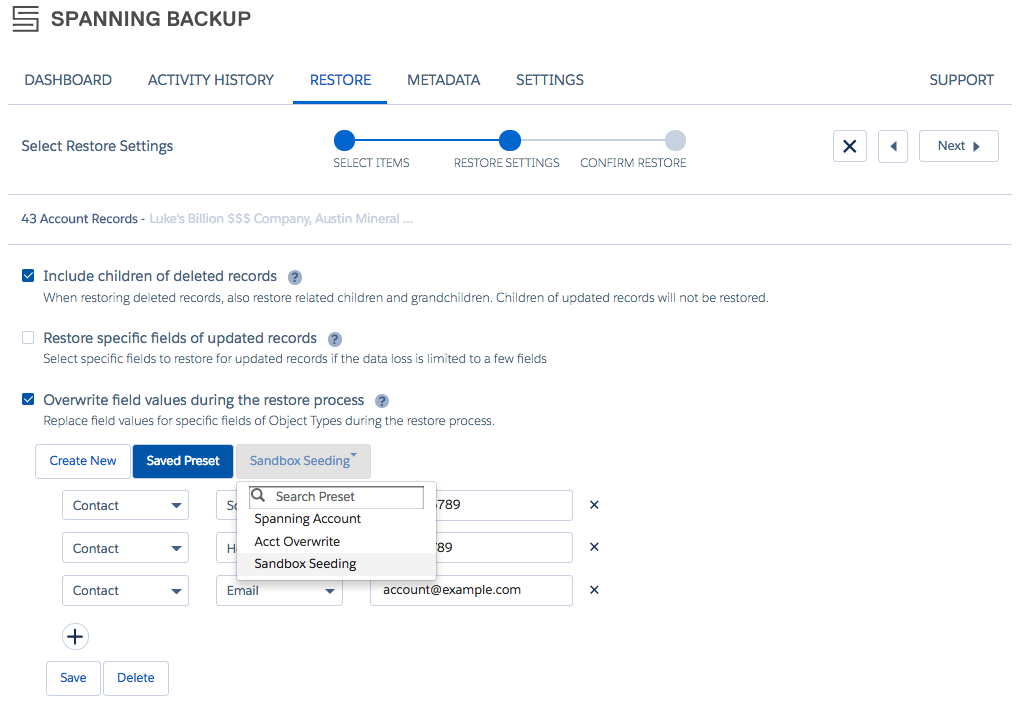Click the Next button

pyautogui.click(x=958, y=146)
